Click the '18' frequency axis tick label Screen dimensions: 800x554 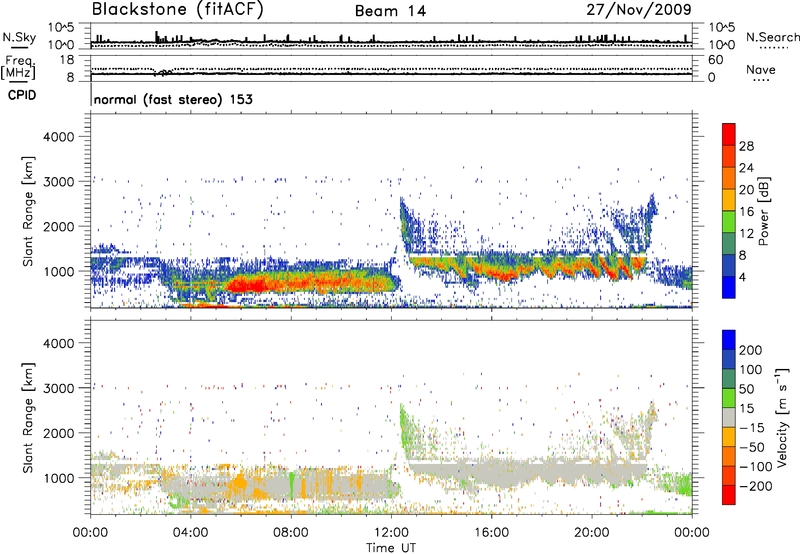click(67, 60)
